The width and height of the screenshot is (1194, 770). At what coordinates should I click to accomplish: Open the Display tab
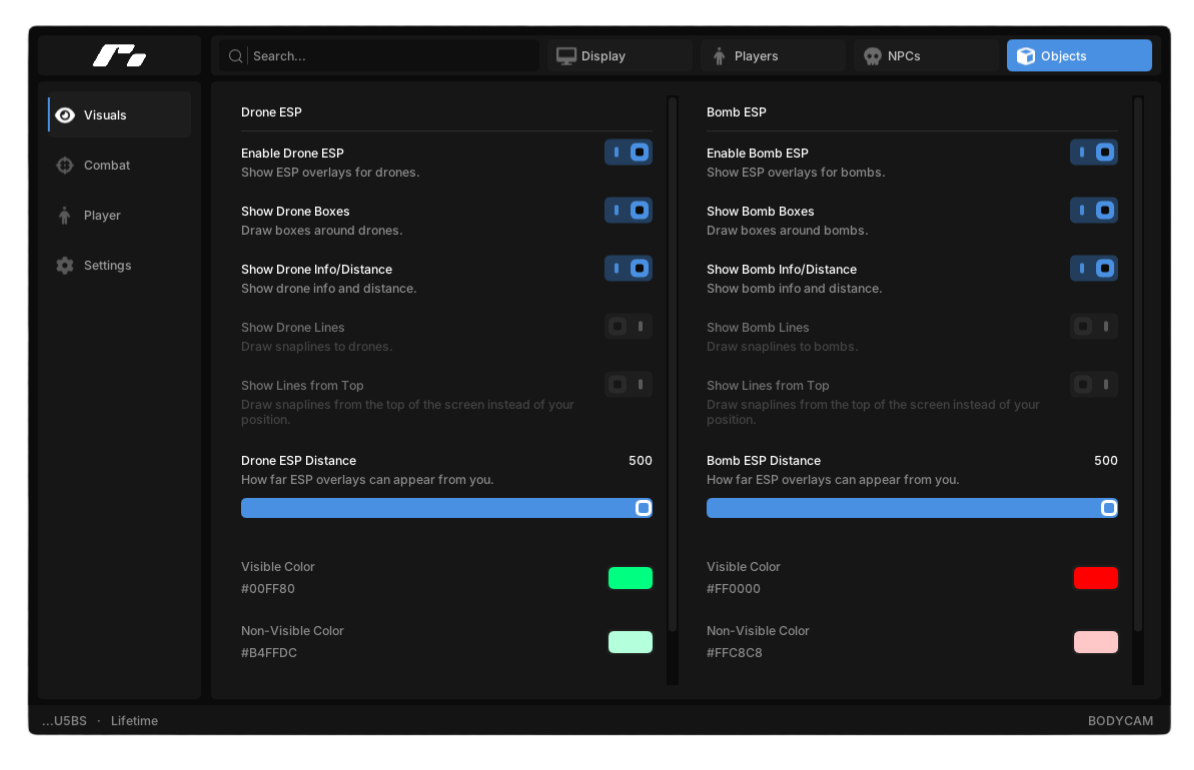620,56
